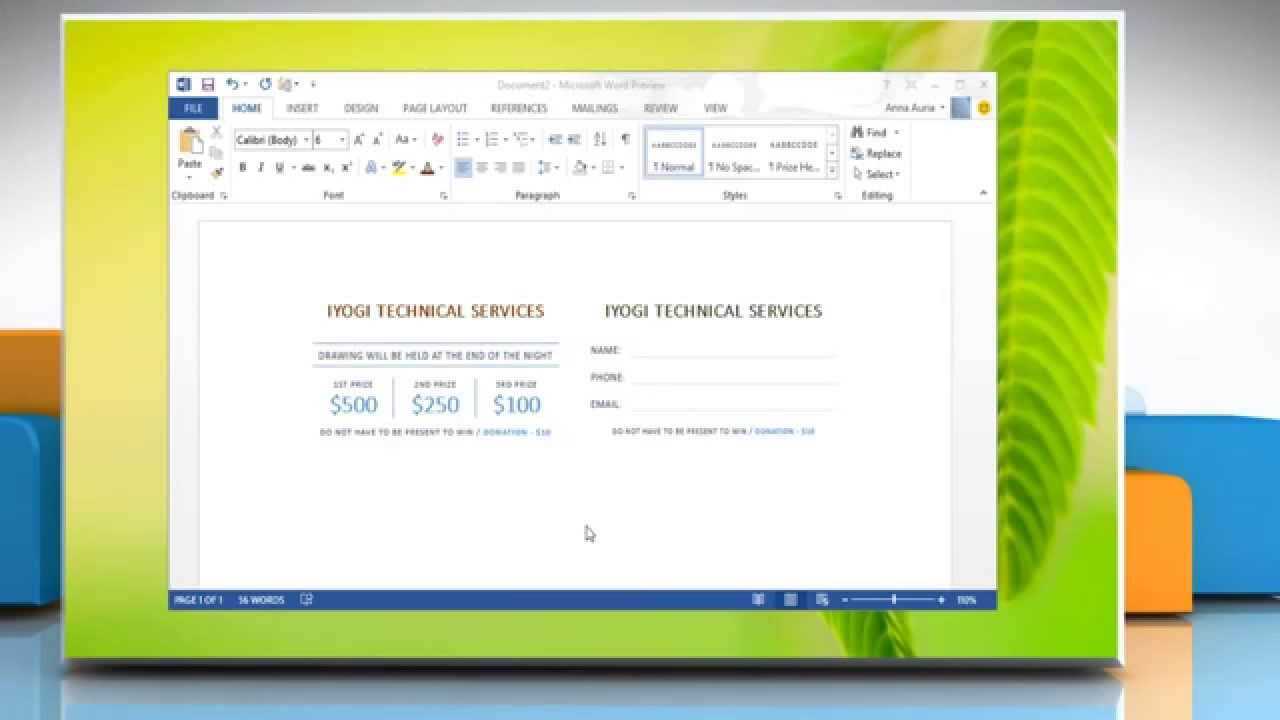Click the Text Highlight Color button
This screenshot has height=720, width=1280.
(x=399, y=168)
